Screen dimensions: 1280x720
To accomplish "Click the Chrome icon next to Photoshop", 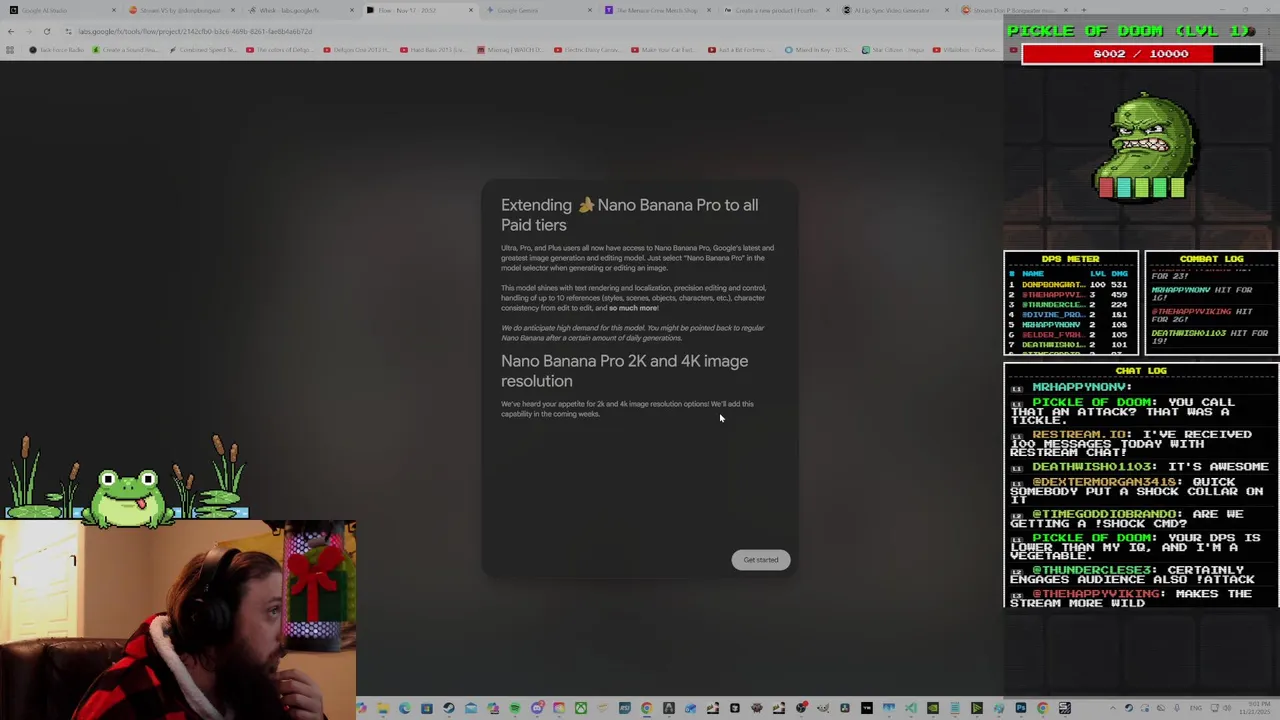I will point(1043,709).
